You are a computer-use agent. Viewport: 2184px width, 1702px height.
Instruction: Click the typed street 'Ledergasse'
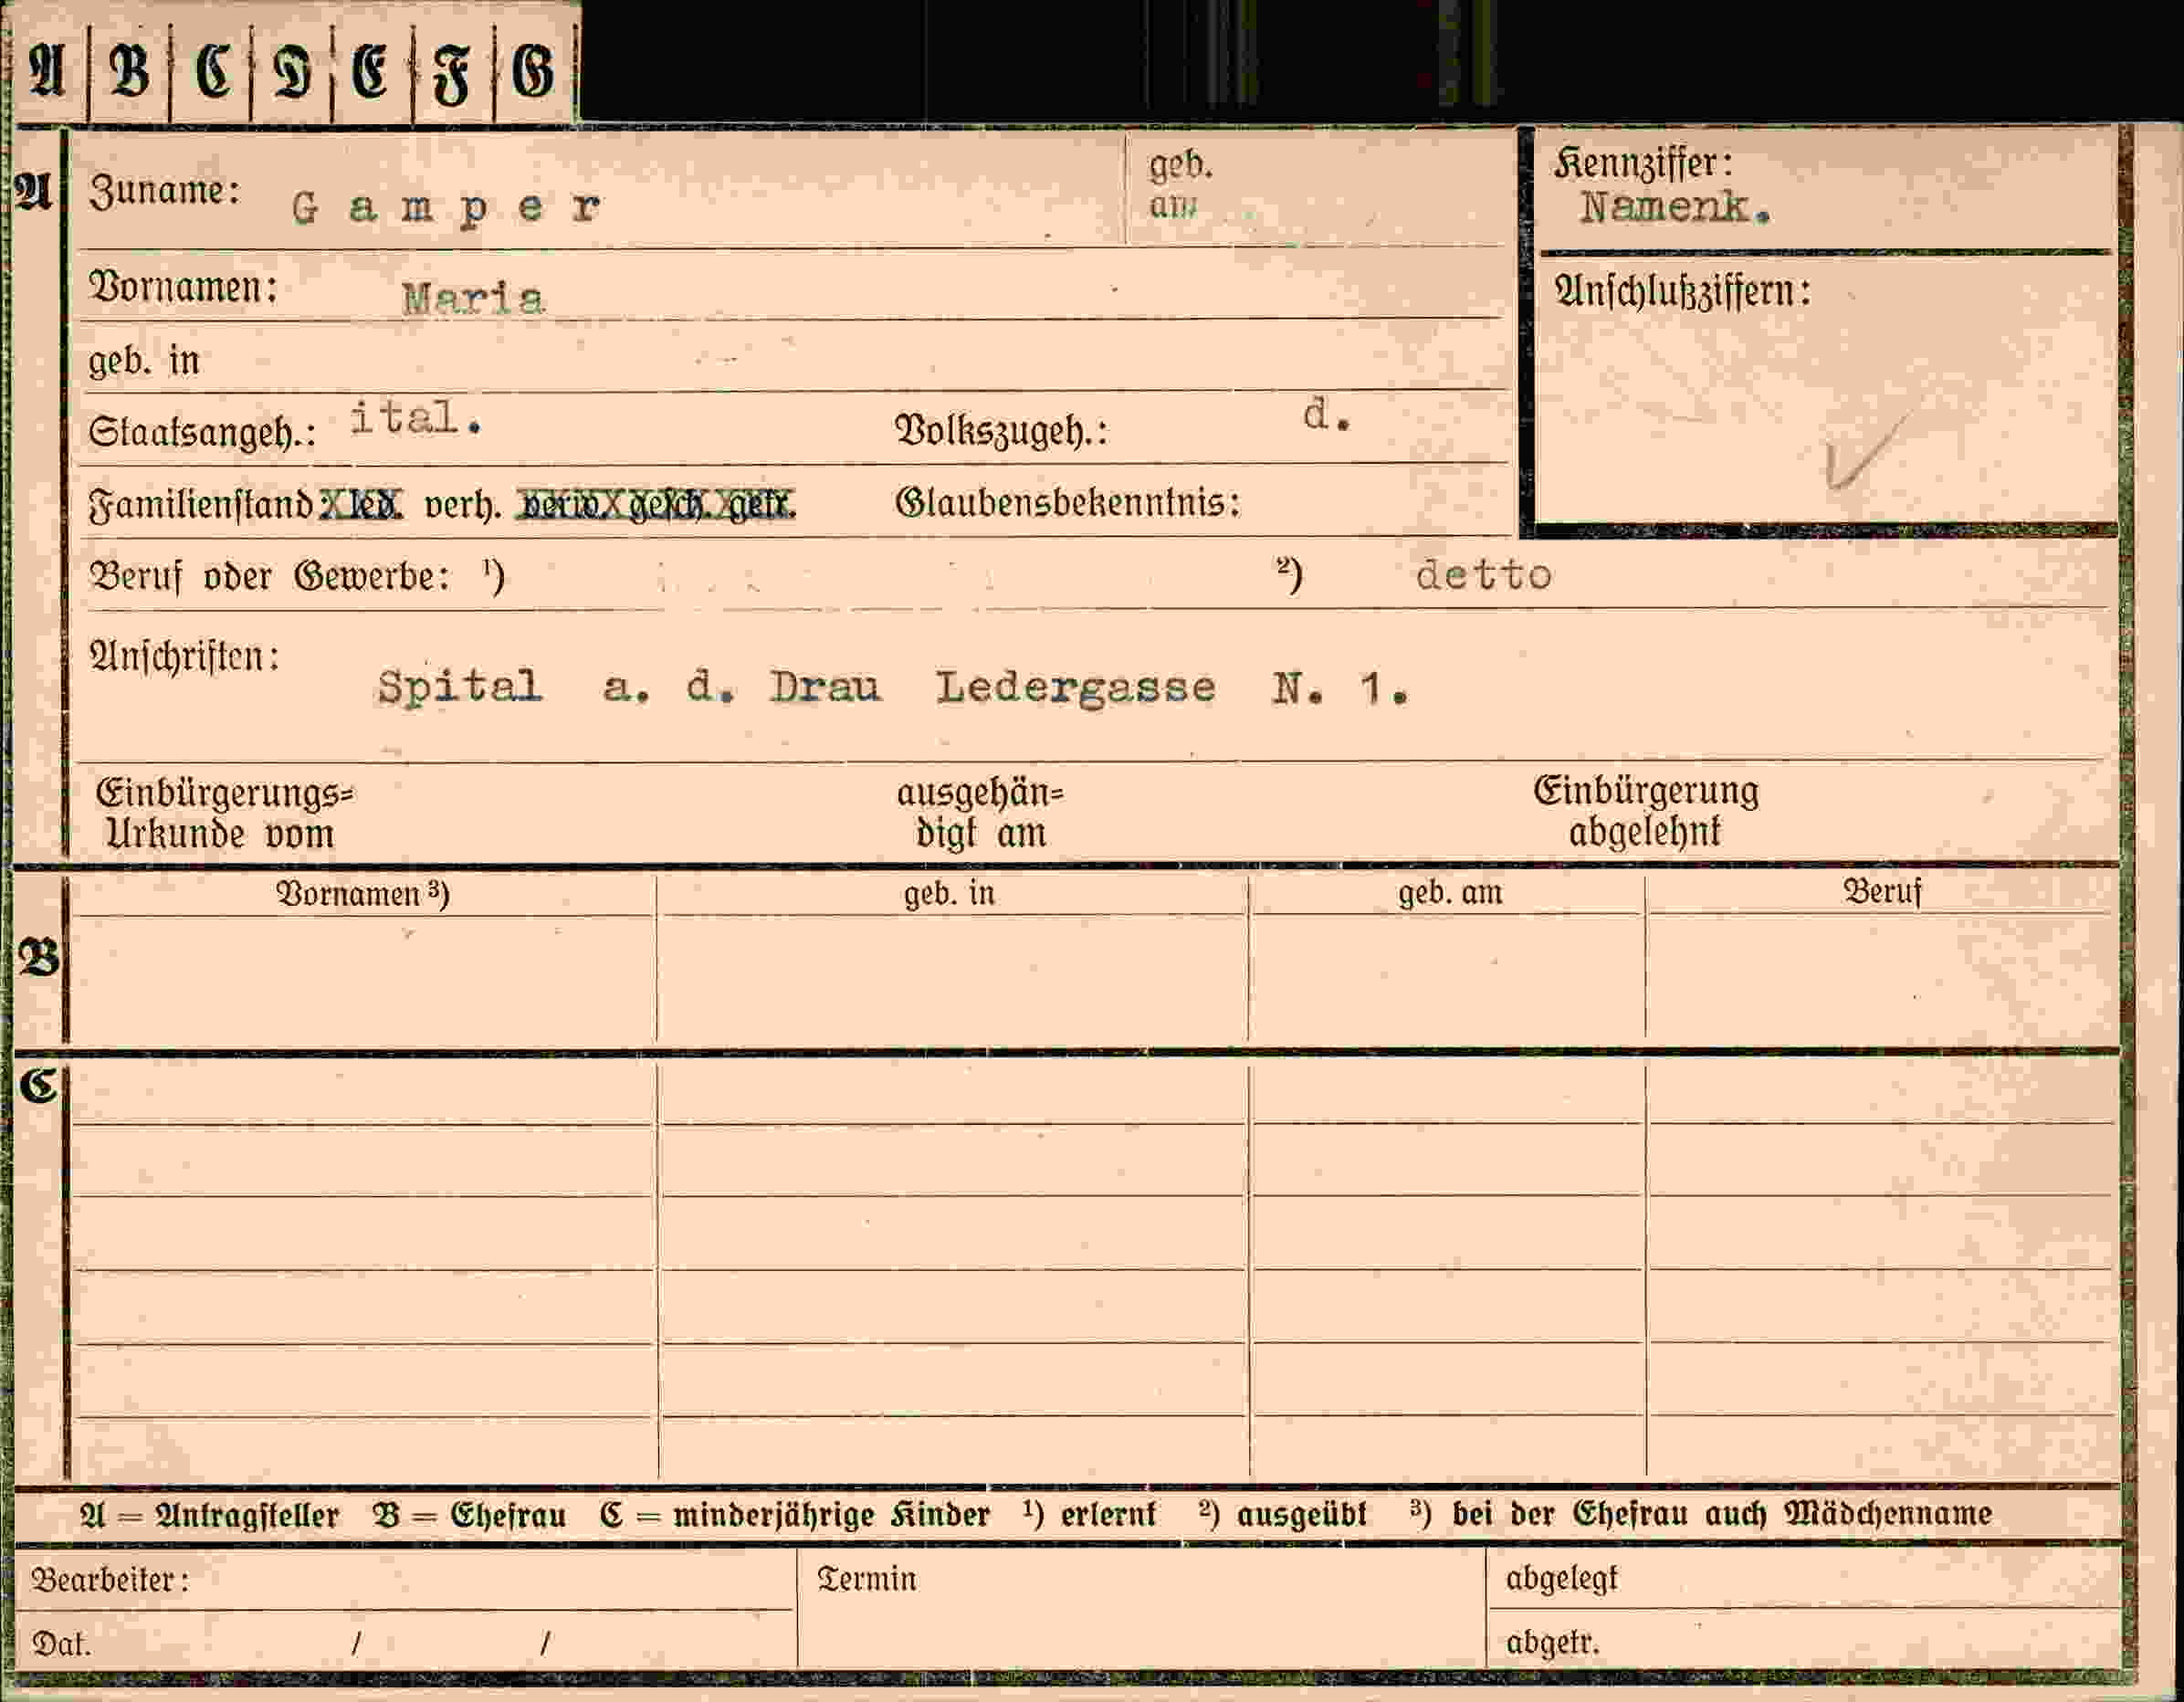coord(1076,689)
